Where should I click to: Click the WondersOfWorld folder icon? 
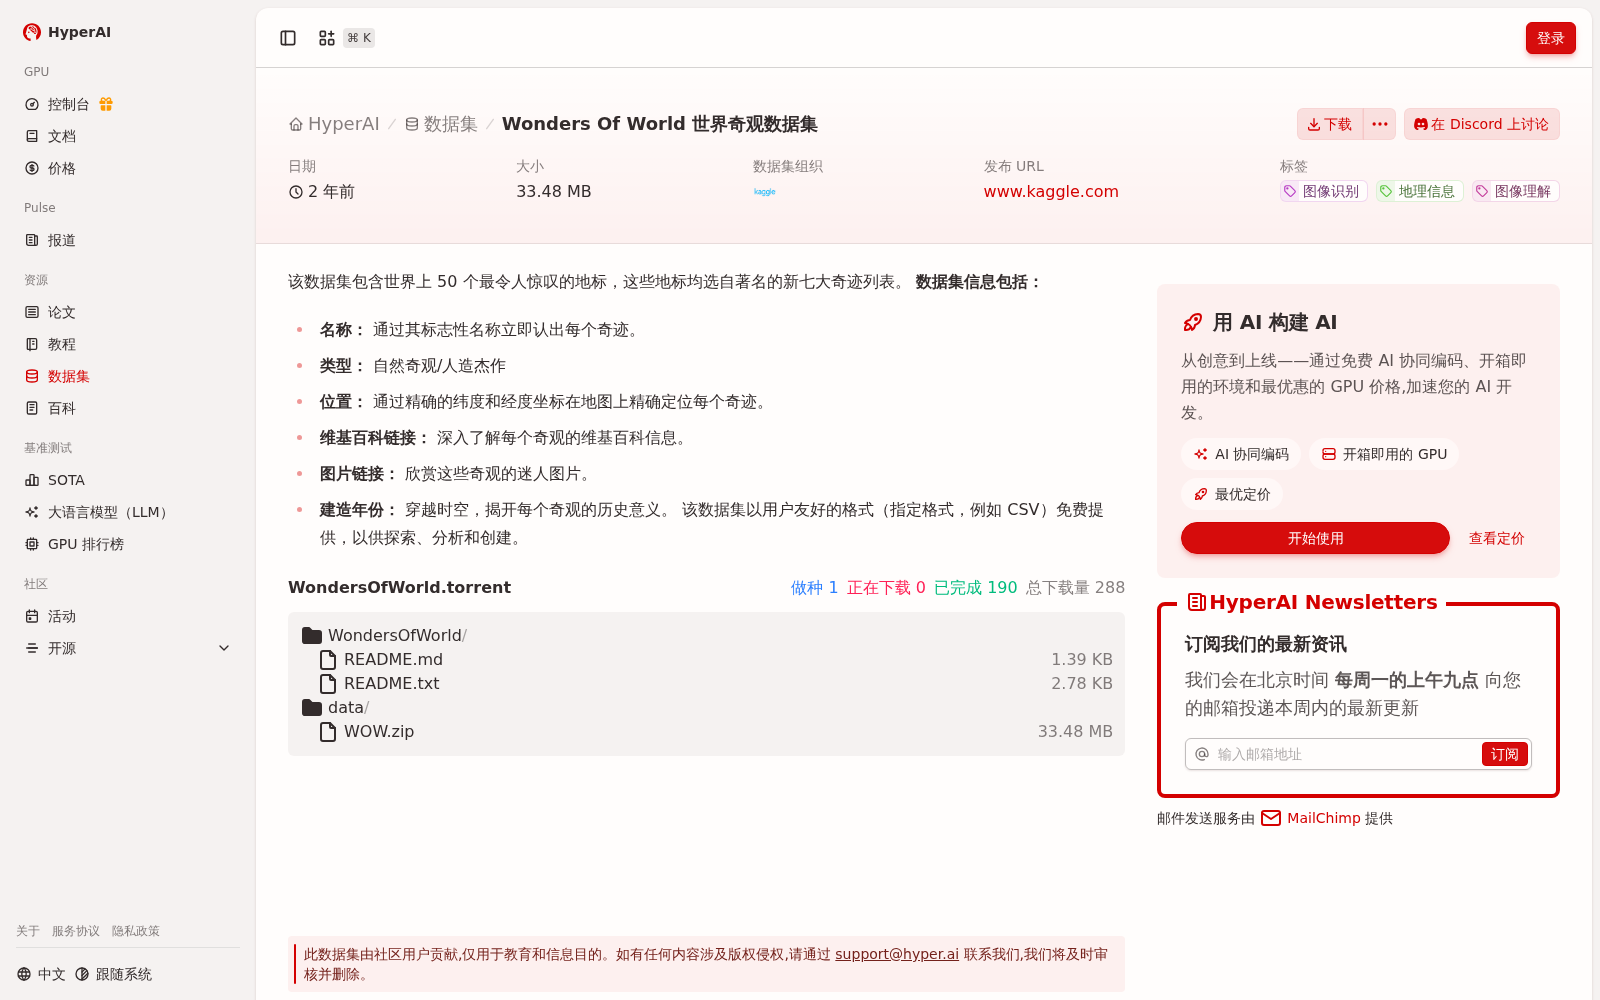click(312, 635)
